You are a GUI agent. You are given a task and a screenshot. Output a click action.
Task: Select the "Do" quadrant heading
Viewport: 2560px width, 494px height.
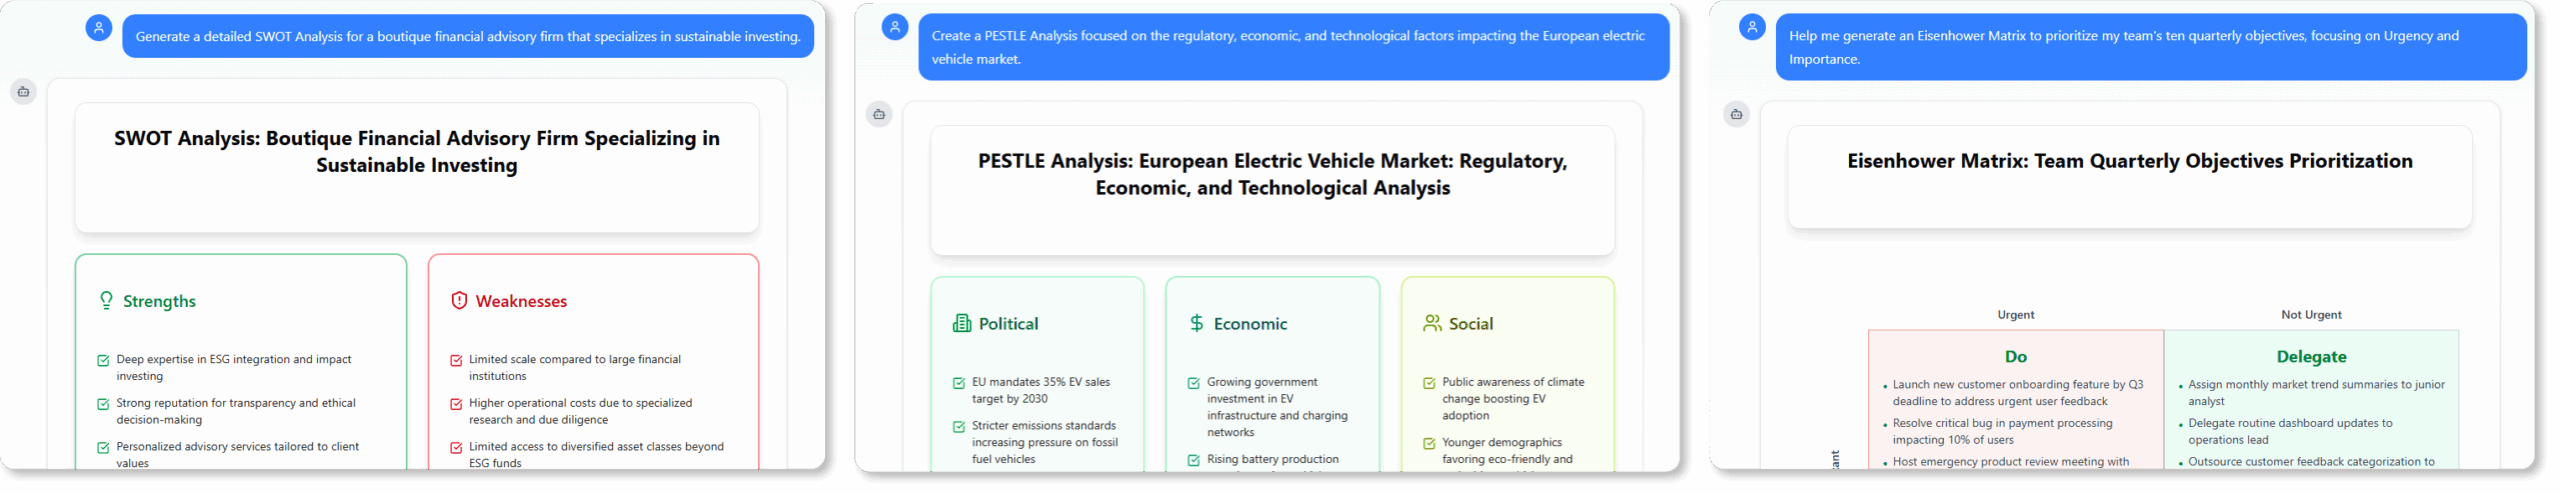(2015, 357)
